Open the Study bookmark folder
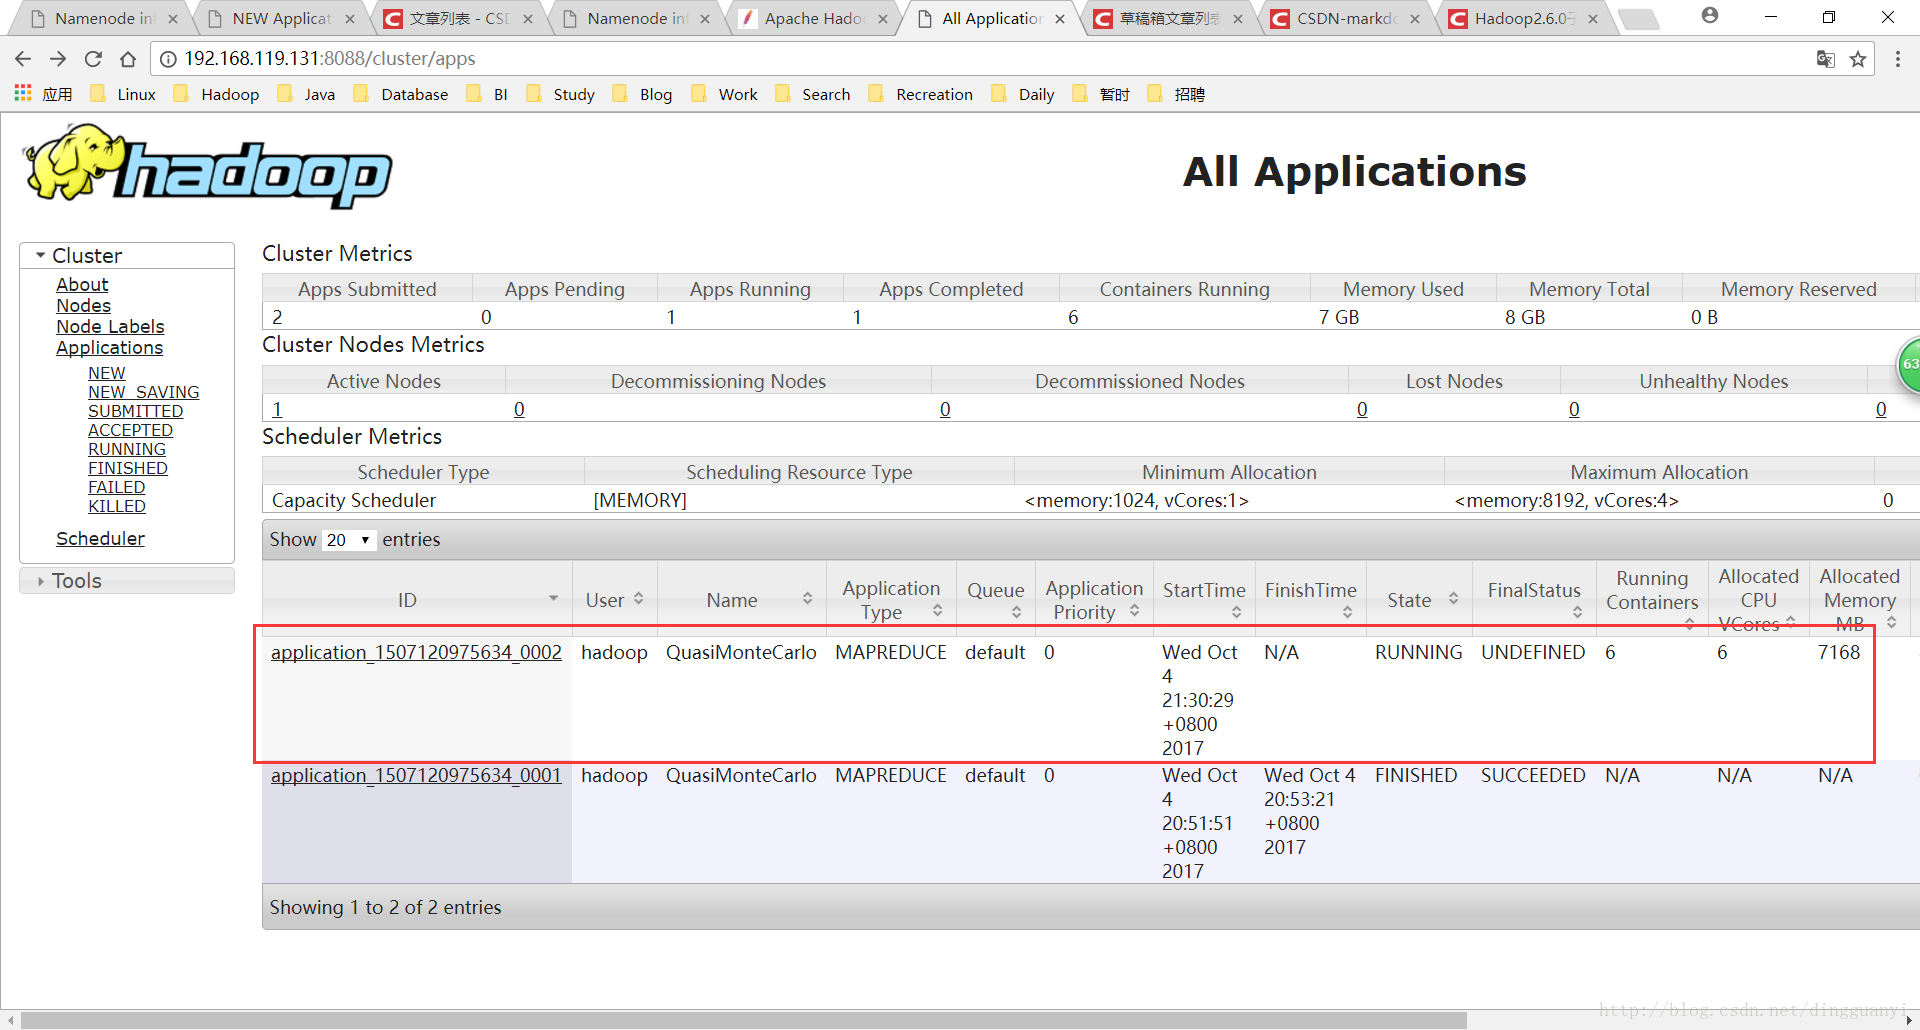1920x1030 pixels. [x=560, y=94]
